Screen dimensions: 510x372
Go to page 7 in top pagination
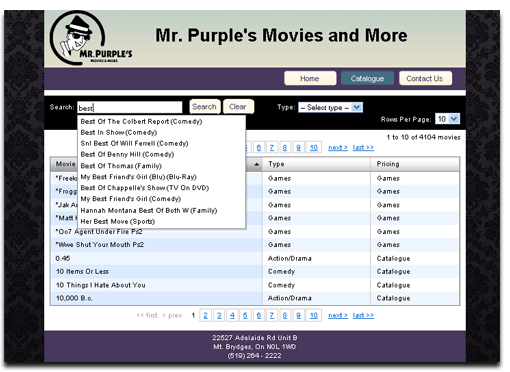coord(272,148)
